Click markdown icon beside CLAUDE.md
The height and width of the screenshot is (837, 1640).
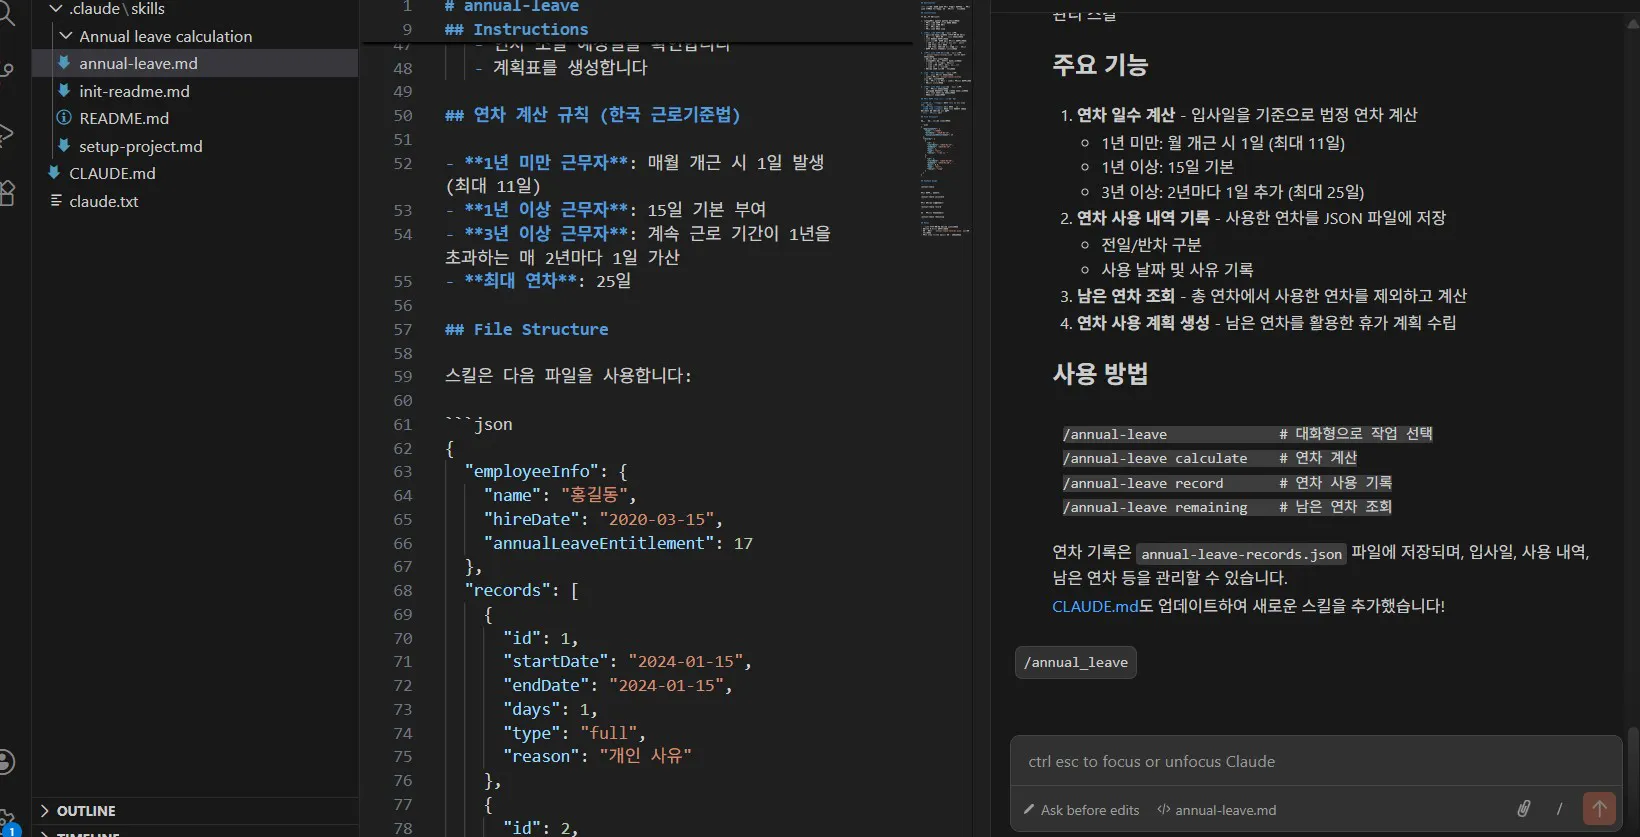pyautogui.click(x=54, y=173)
